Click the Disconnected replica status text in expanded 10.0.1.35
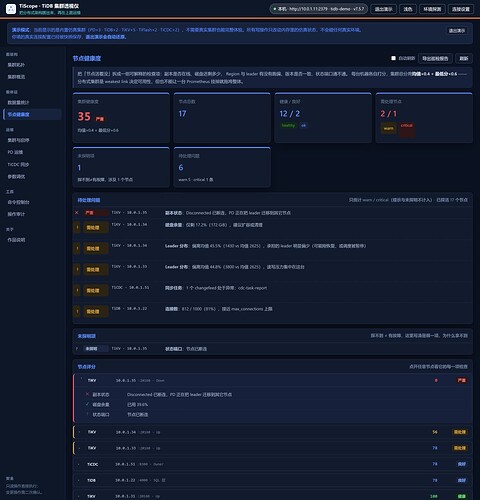 pos(179,394)
